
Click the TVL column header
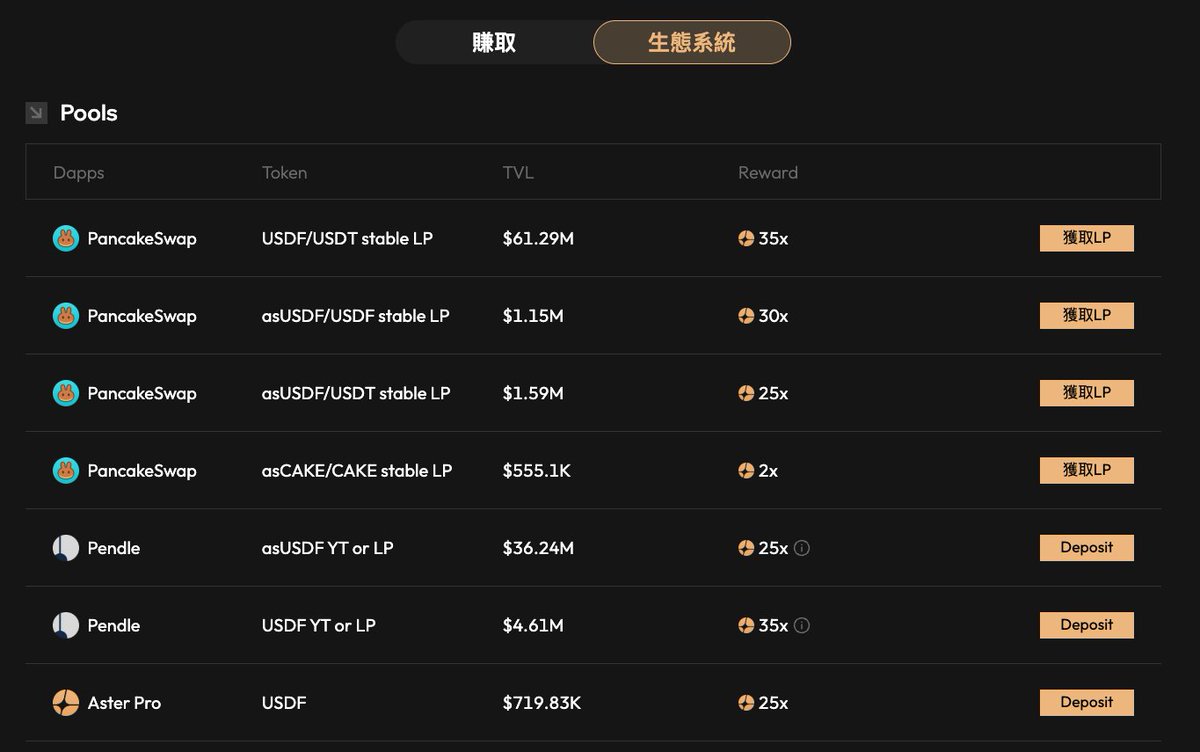pyautogui.click(x=518, y=173)
